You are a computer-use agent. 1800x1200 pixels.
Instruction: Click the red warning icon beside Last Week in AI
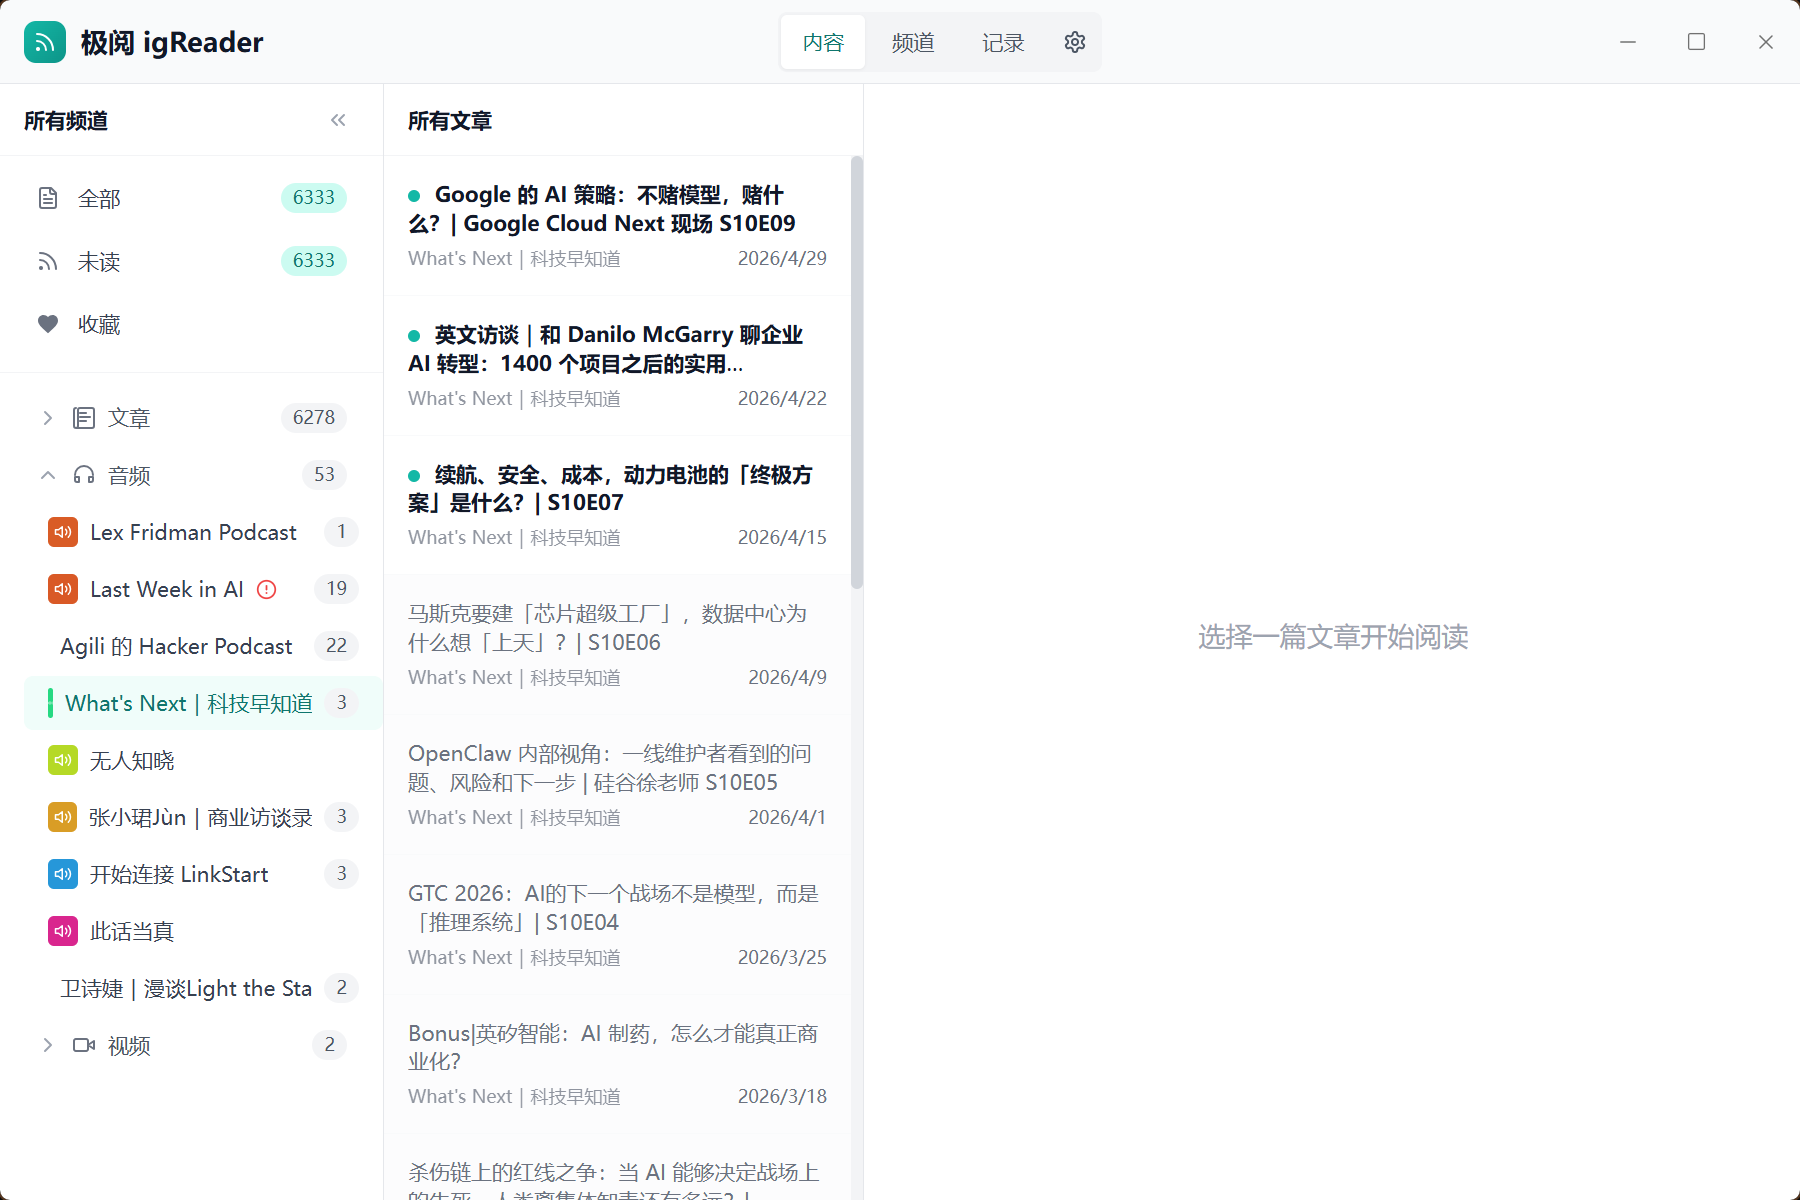coord(266,589)
